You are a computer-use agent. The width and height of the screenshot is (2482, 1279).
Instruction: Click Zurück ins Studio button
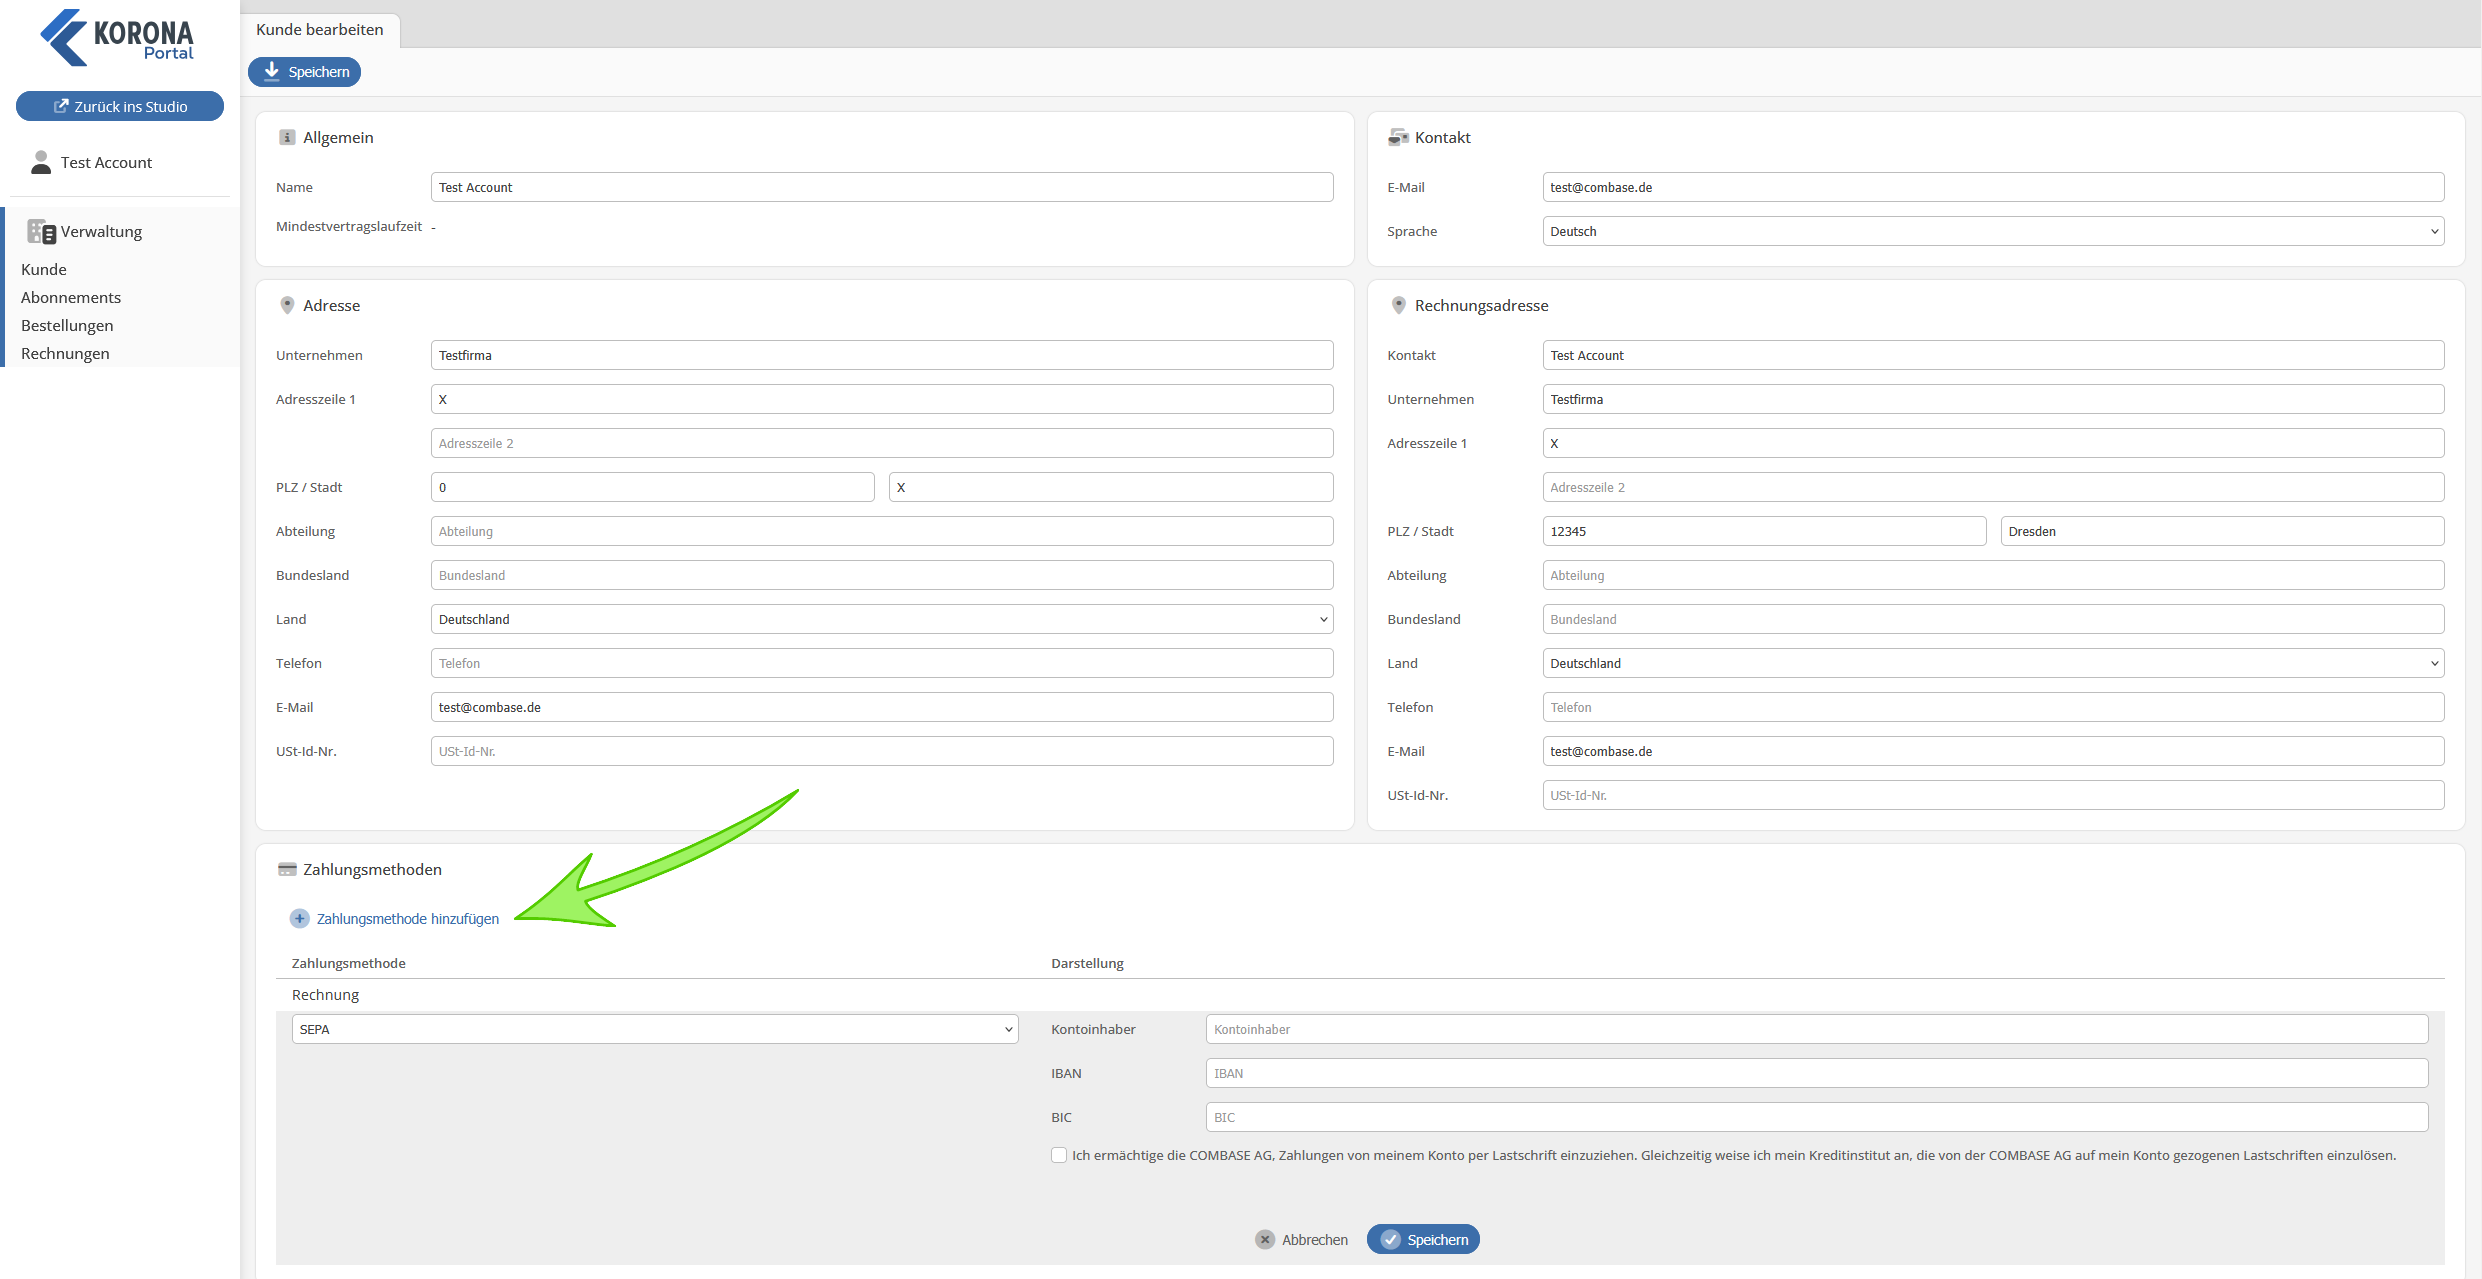[120, 106]
